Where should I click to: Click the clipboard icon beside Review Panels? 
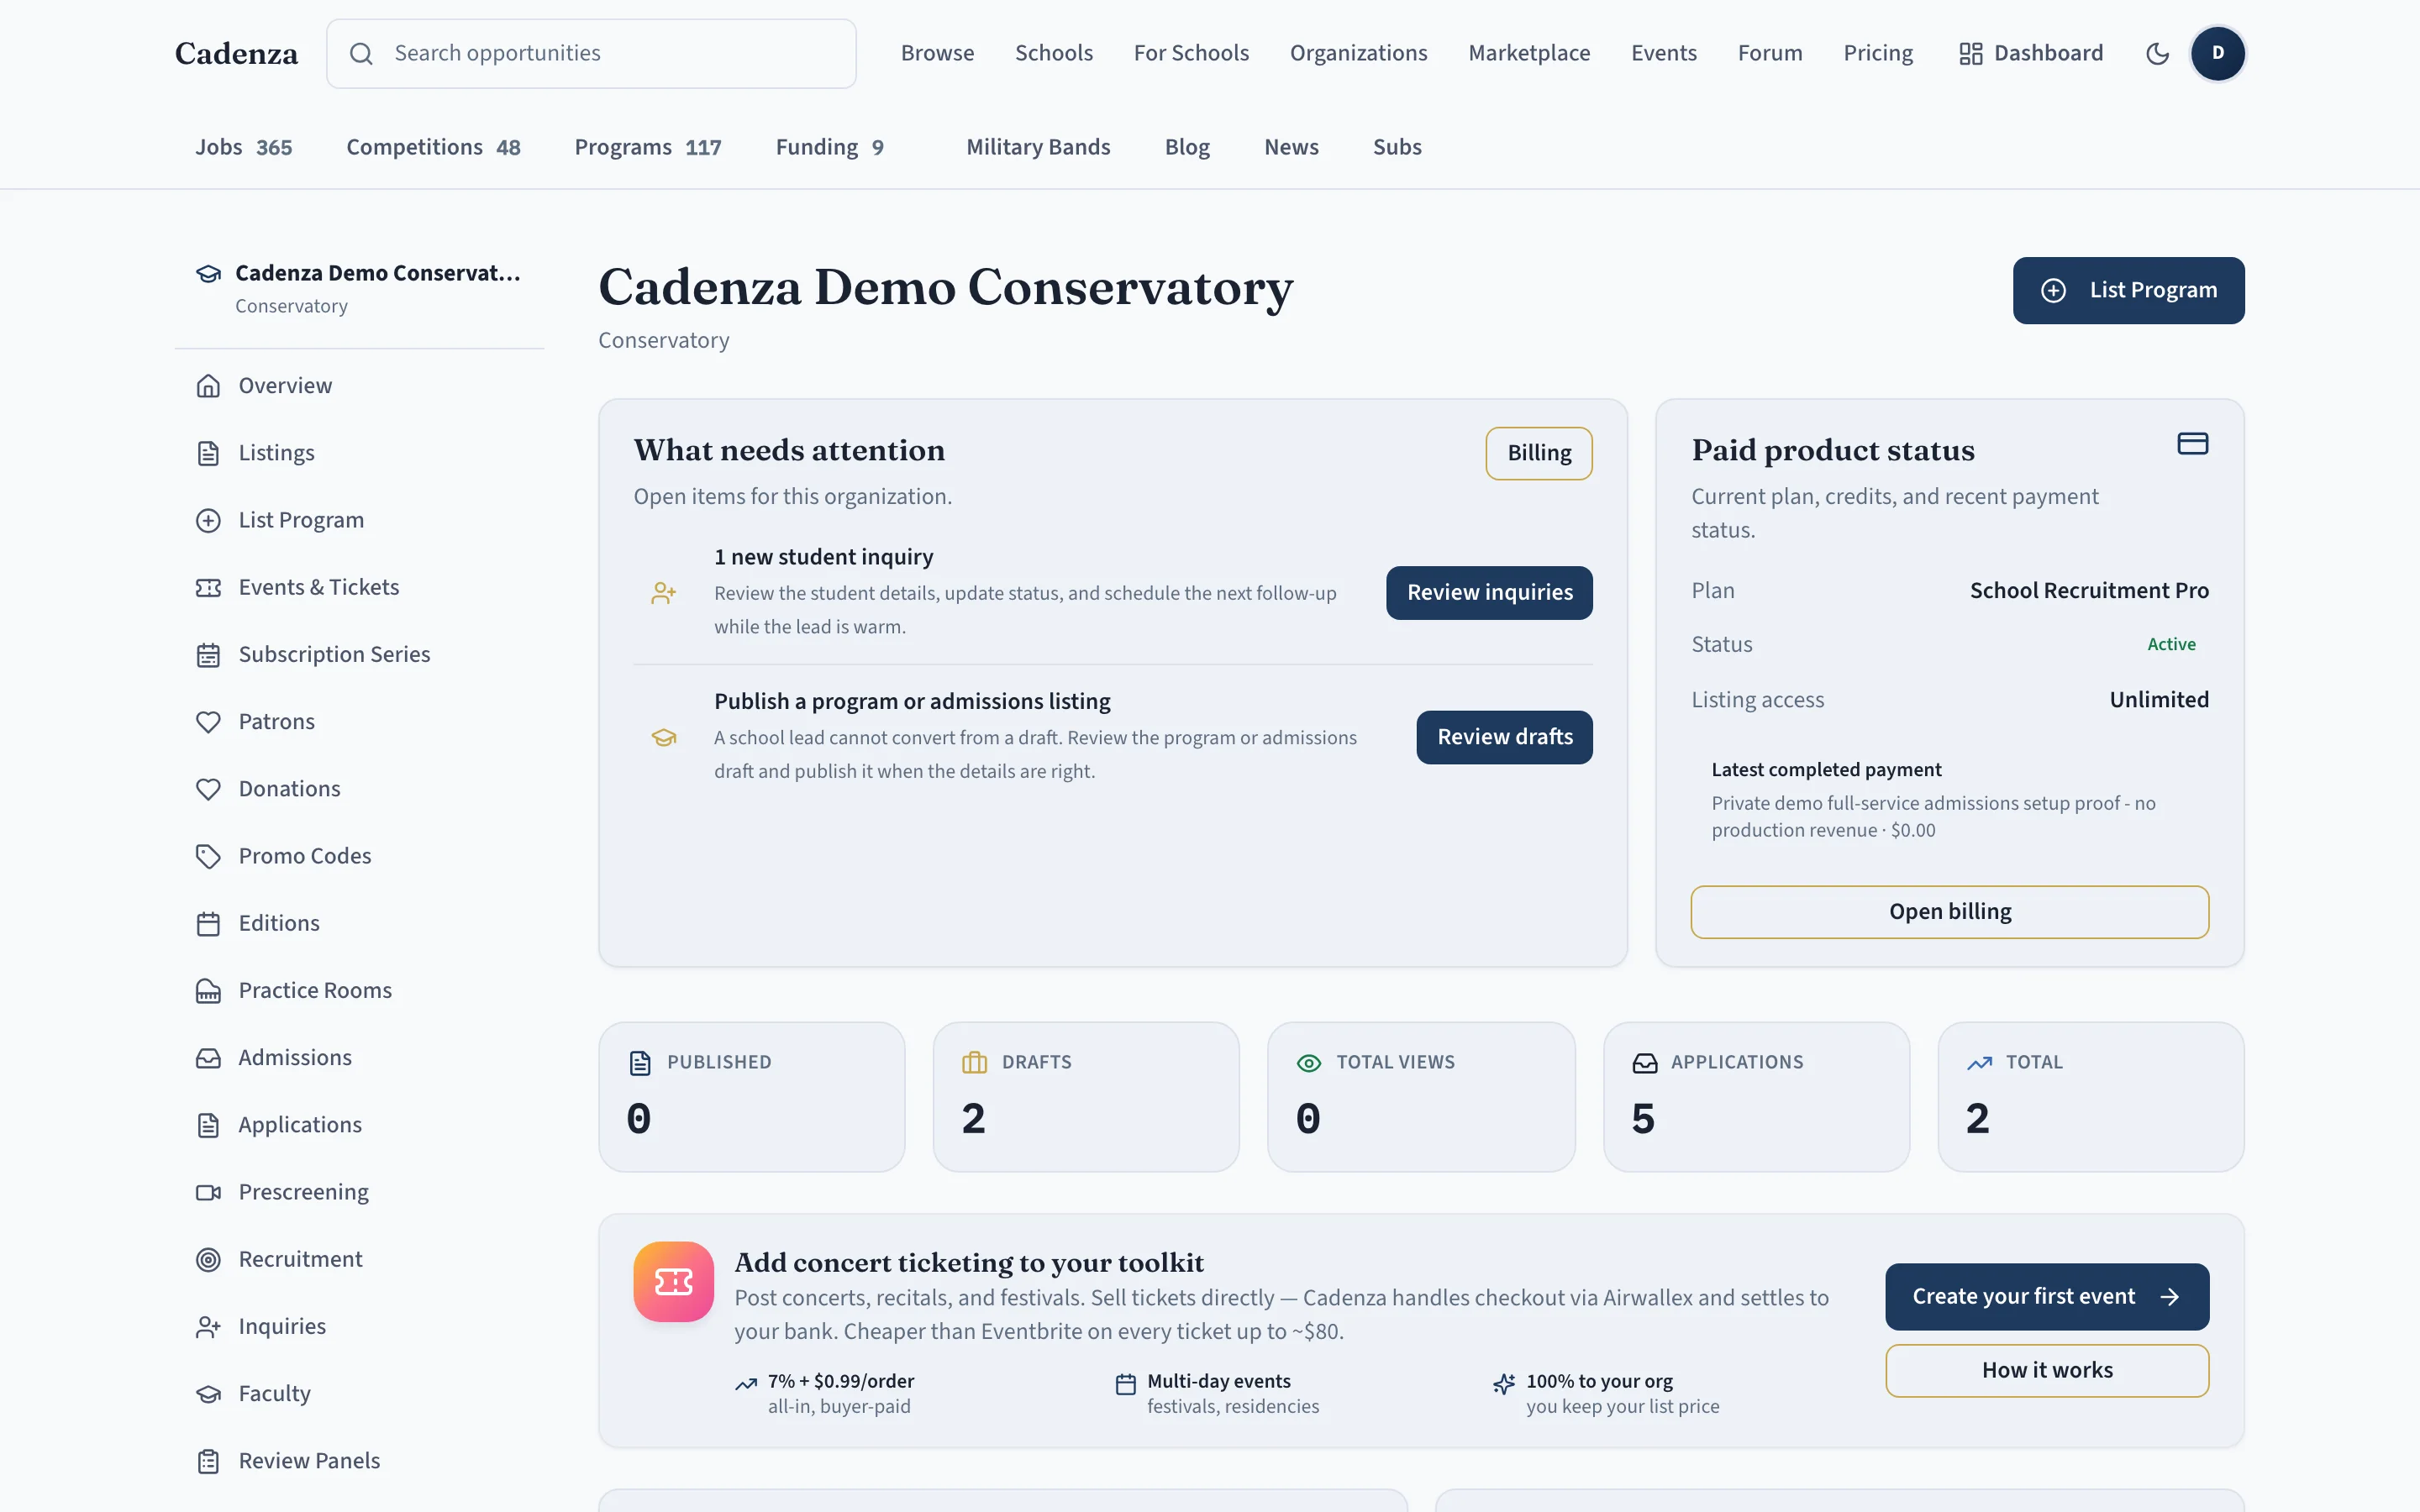[x=208, y=1461]
